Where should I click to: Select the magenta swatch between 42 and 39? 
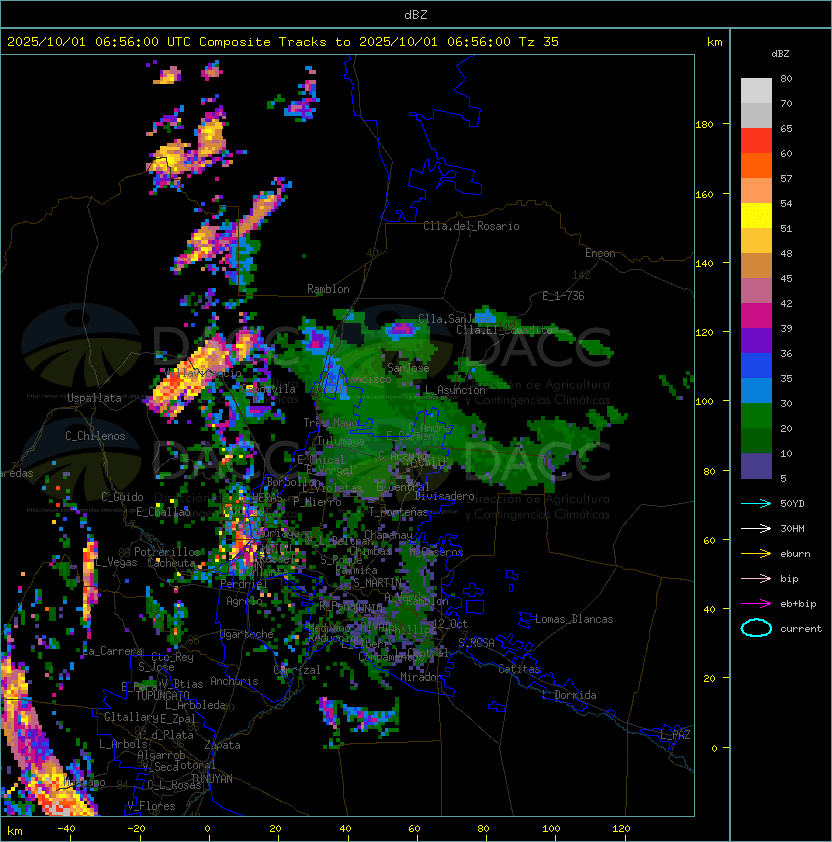click(x=756, y=316)
